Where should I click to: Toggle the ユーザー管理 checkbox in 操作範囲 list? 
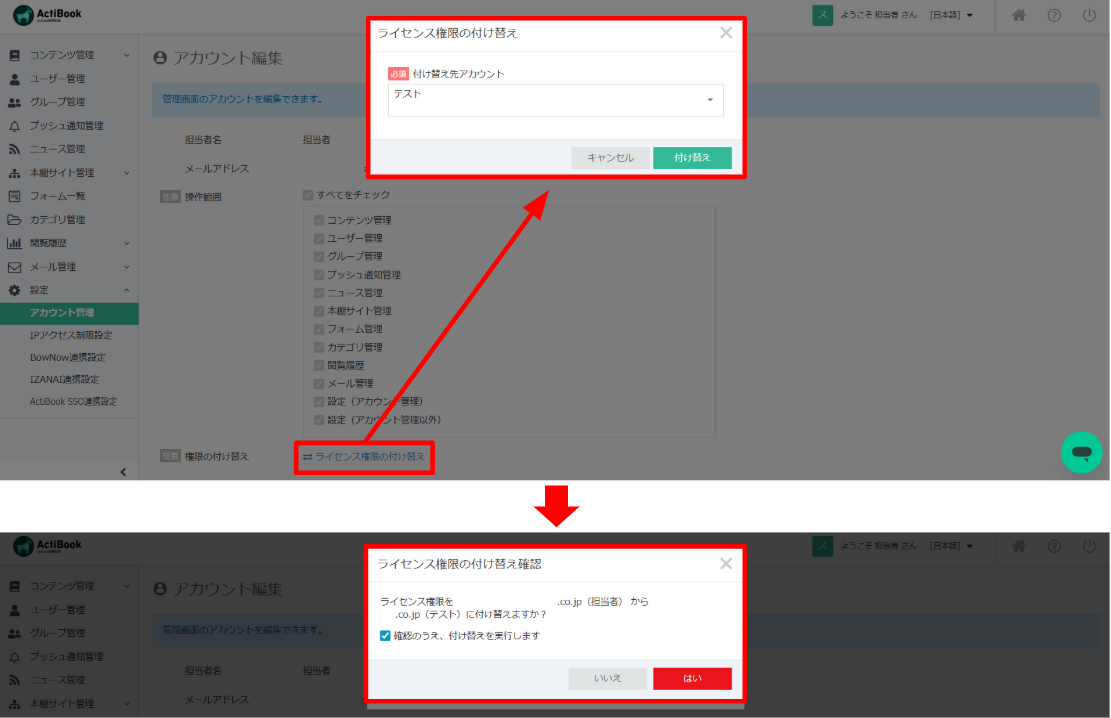point(319,238)
